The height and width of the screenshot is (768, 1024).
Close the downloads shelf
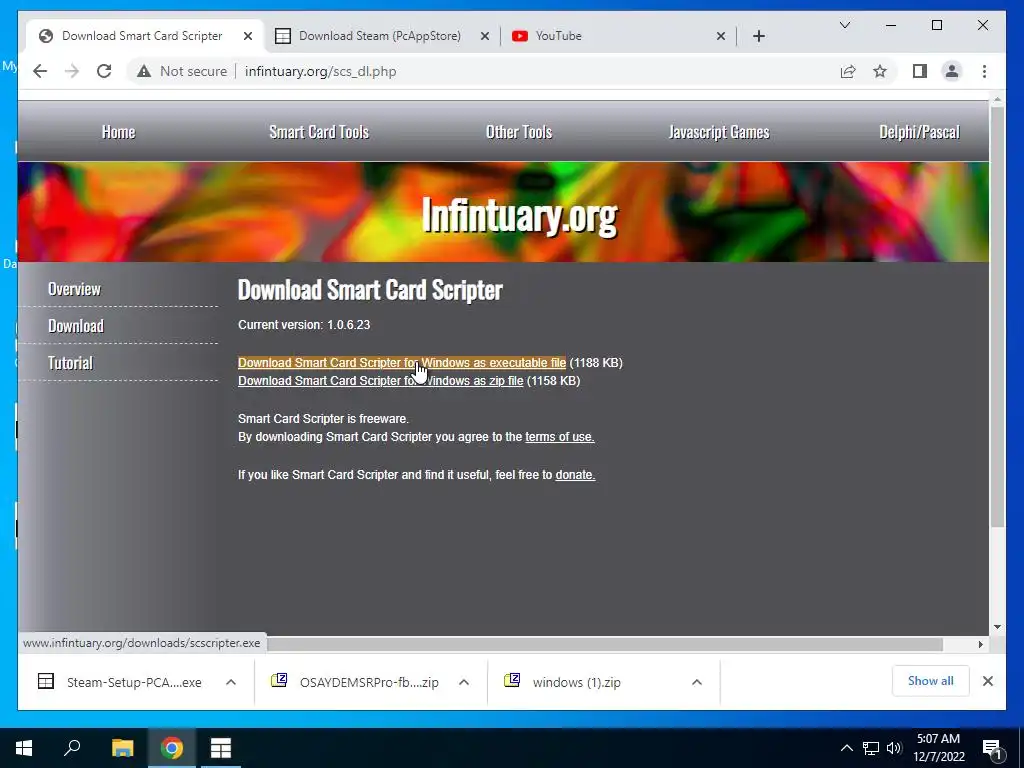[988, 681]
